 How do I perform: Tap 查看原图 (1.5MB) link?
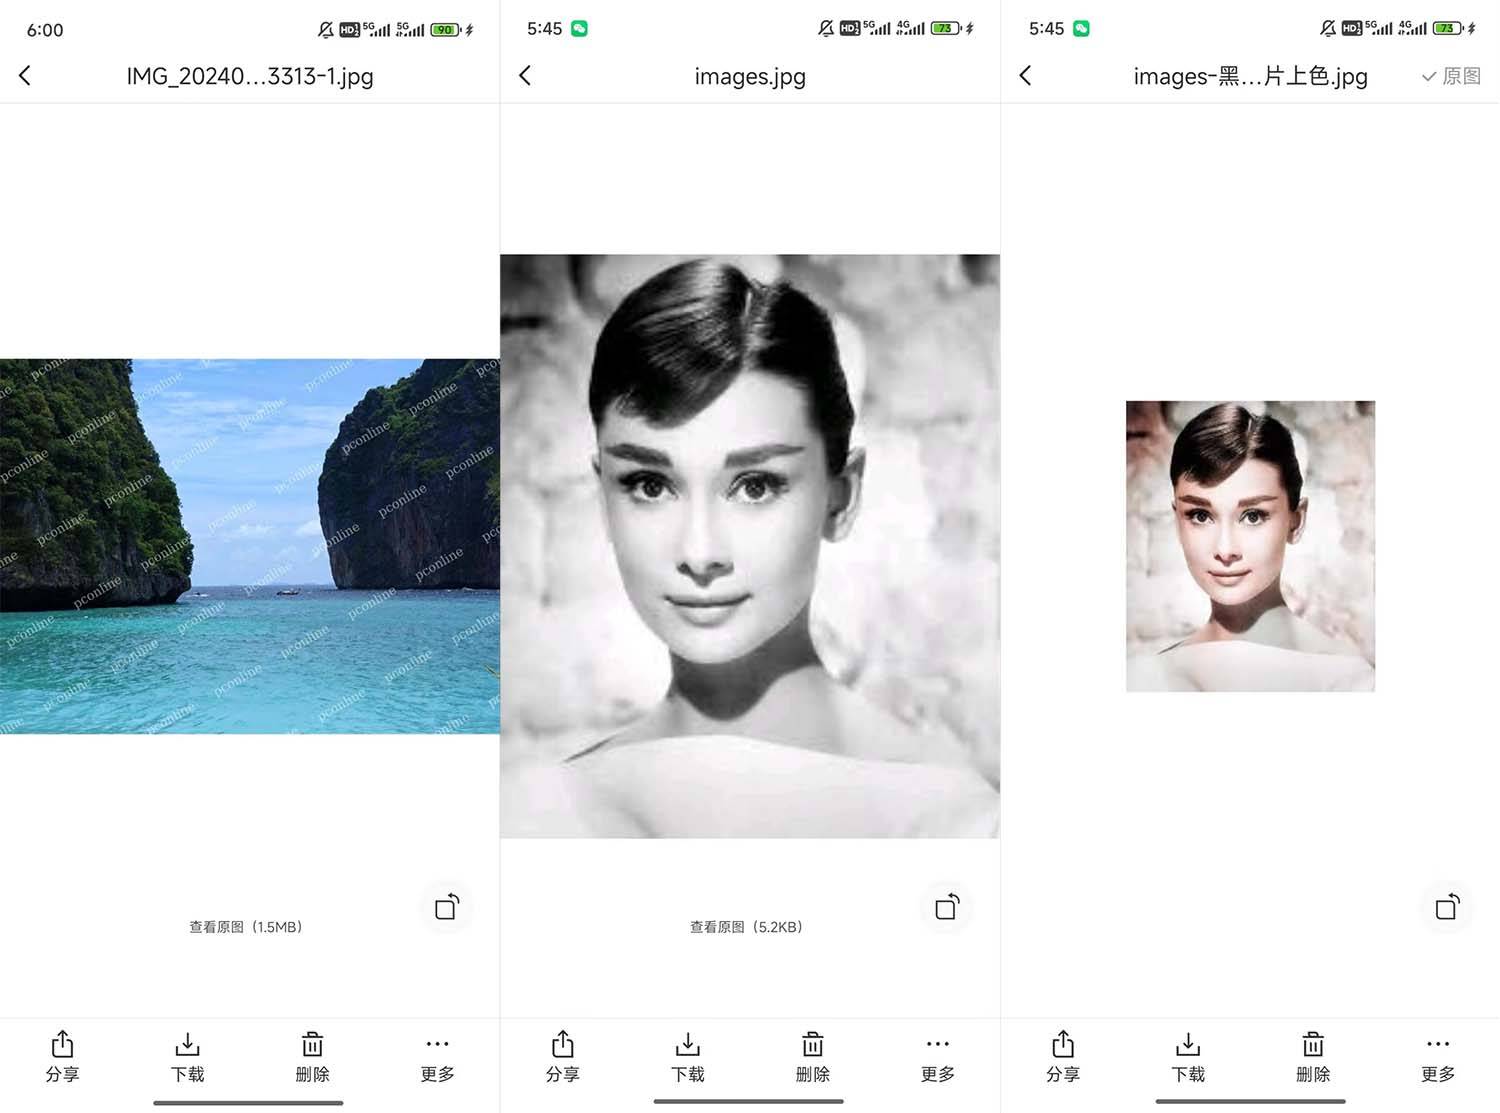[x=246, y=927]
